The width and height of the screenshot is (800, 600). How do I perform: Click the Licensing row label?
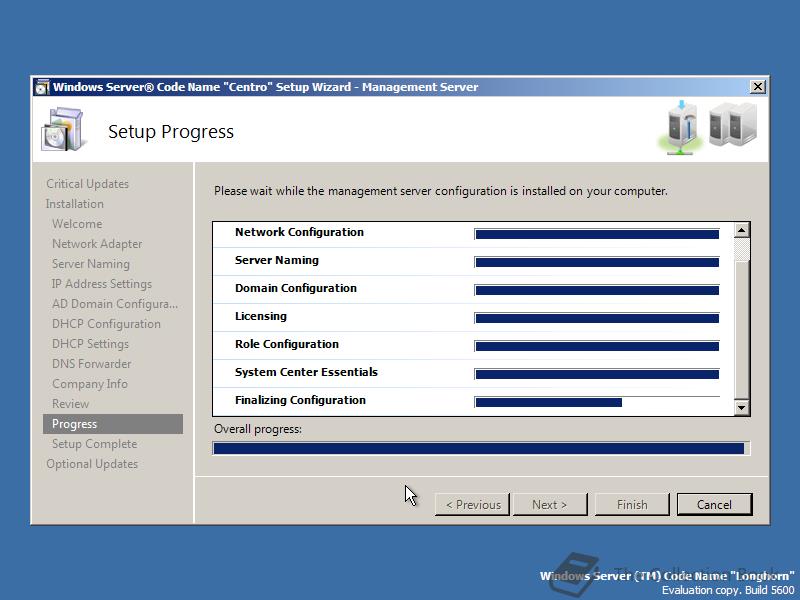click(x=261, y=316)
